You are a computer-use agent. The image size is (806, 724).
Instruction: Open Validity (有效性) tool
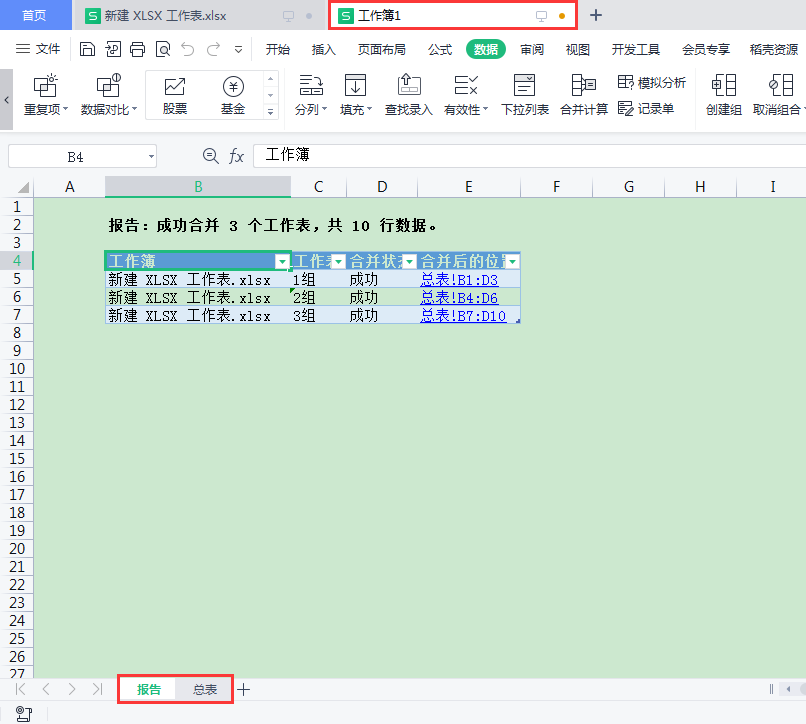point(466,95)
